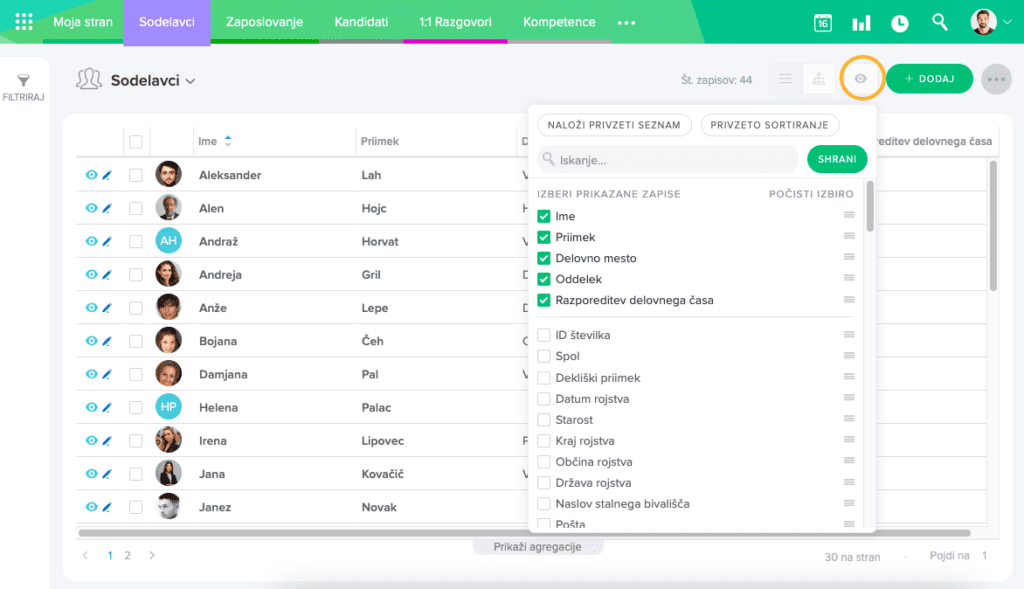Open the apps grid launcher icon
This screenshot has width=1024, height=589.
[24, 22]
